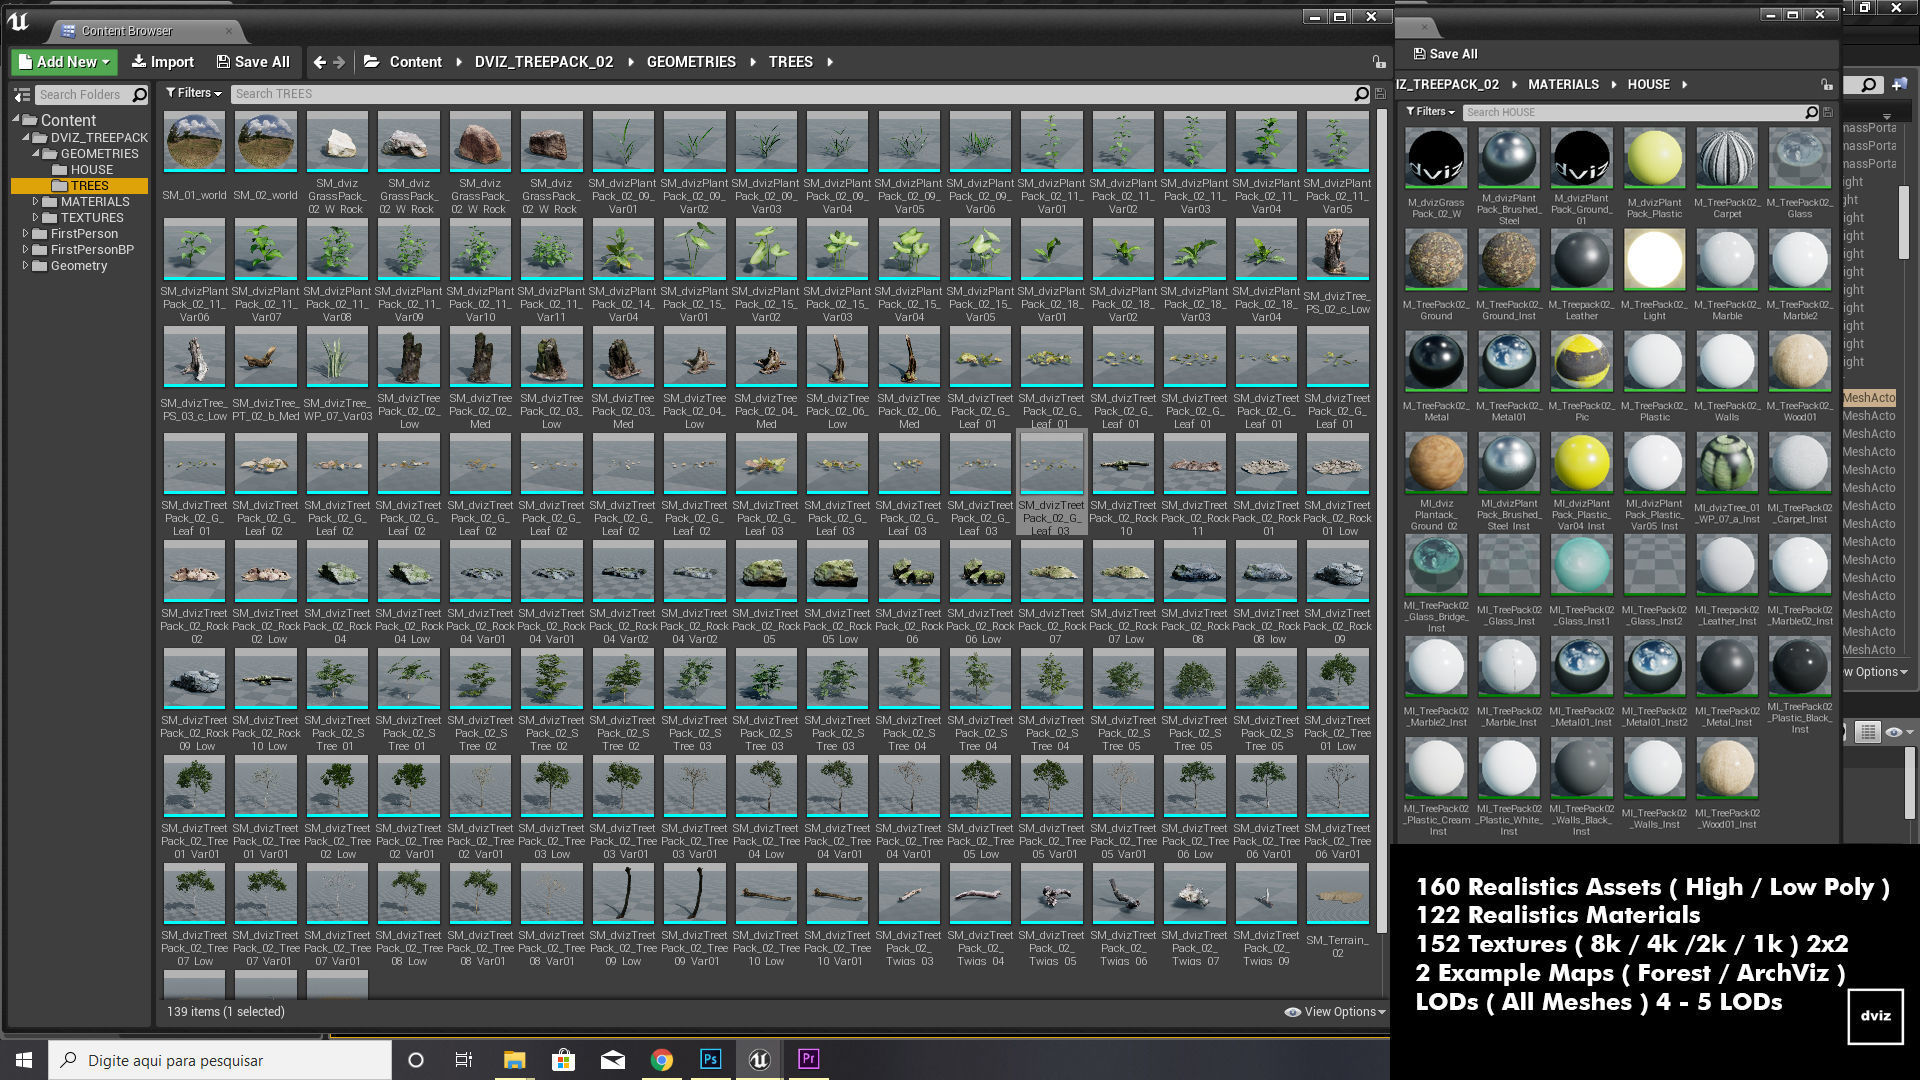1920x1080 pixels.
Task: Select the HOUSE folder in tree
Action: click(x=91, y=170)
